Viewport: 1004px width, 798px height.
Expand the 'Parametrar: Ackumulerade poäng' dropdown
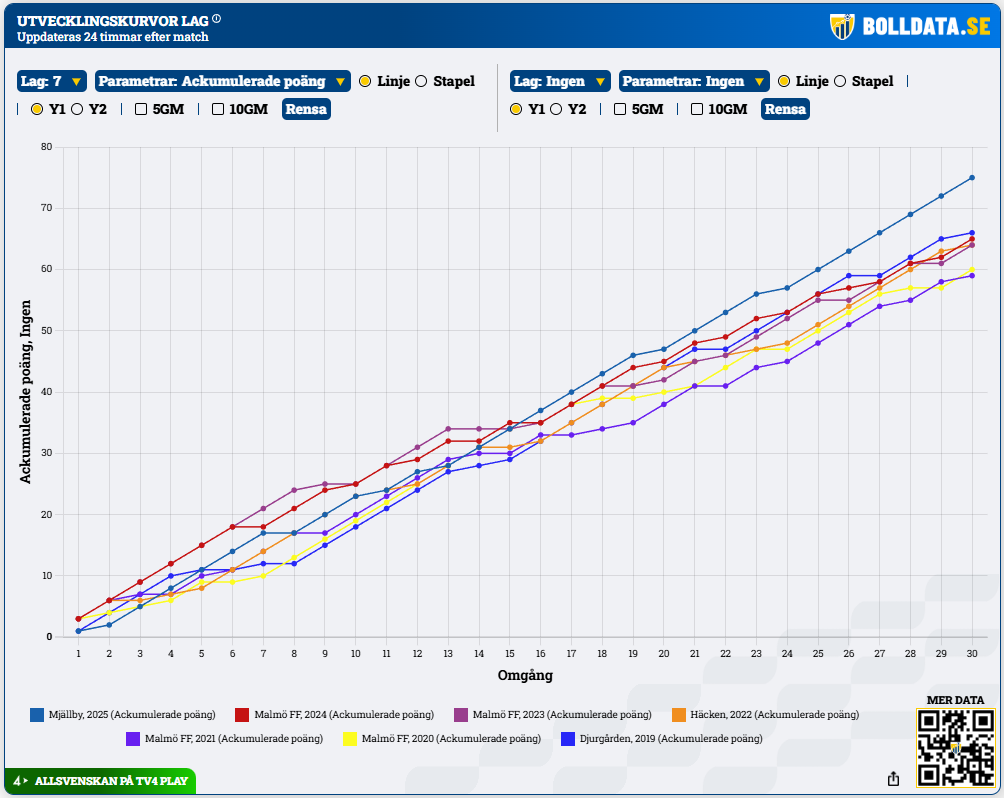(223, 81)
